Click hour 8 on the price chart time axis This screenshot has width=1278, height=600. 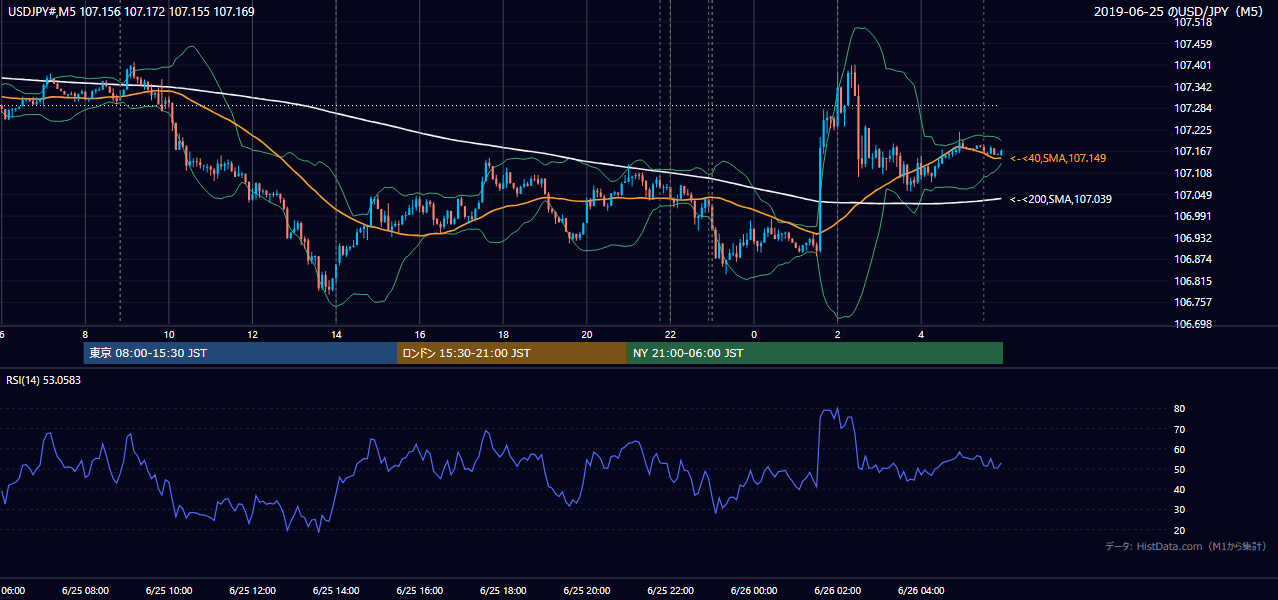pyautogui.click(x=86, y=335)
